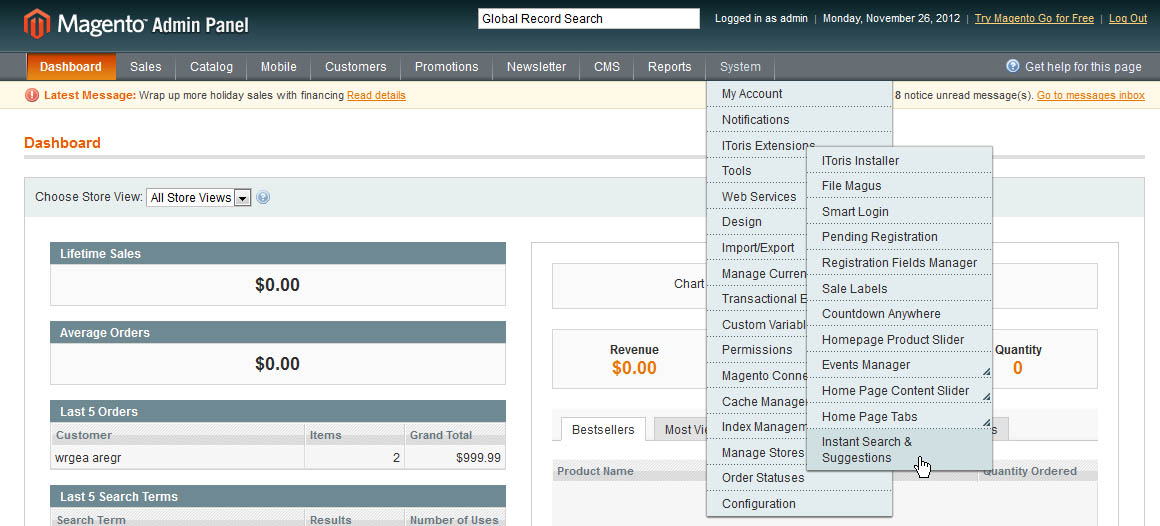This screenshot has height=526, width=1160.
Task: Click the red Latest Message alert icon
Action: (x=32, y=95)
